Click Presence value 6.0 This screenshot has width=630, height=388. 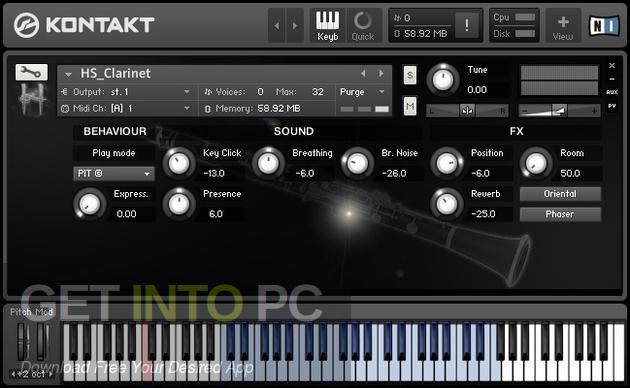pyautogui.click(x=216, y=214)
